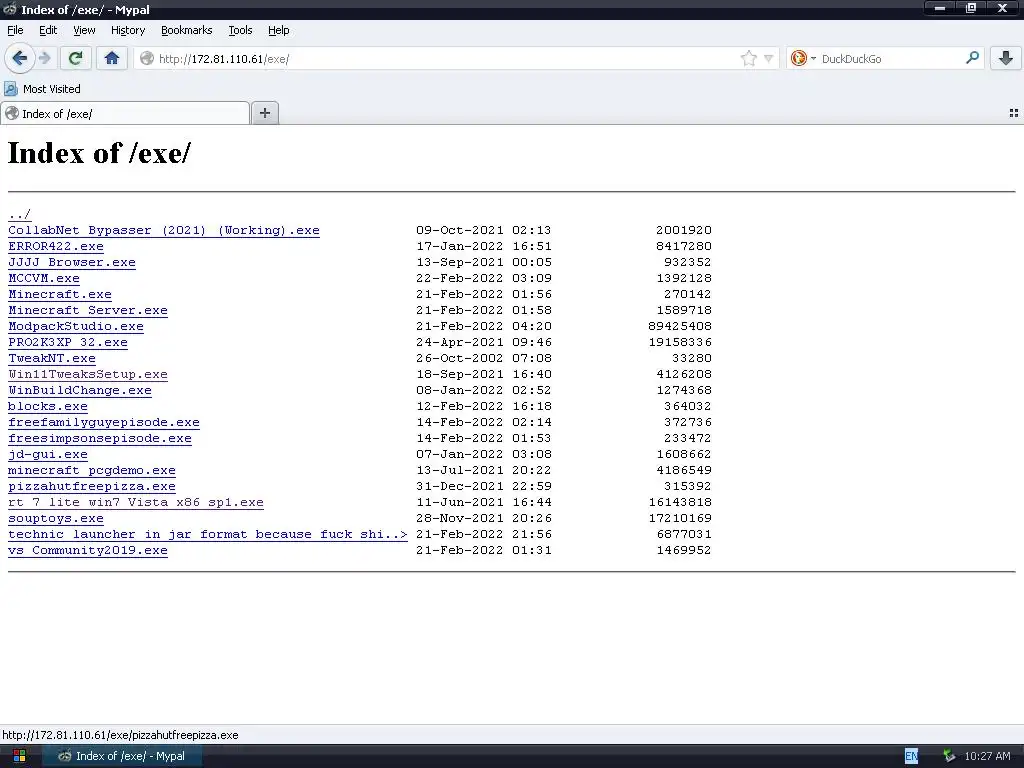
Task: Click the Mypal icon in the title bar
Action: (10, 9)
